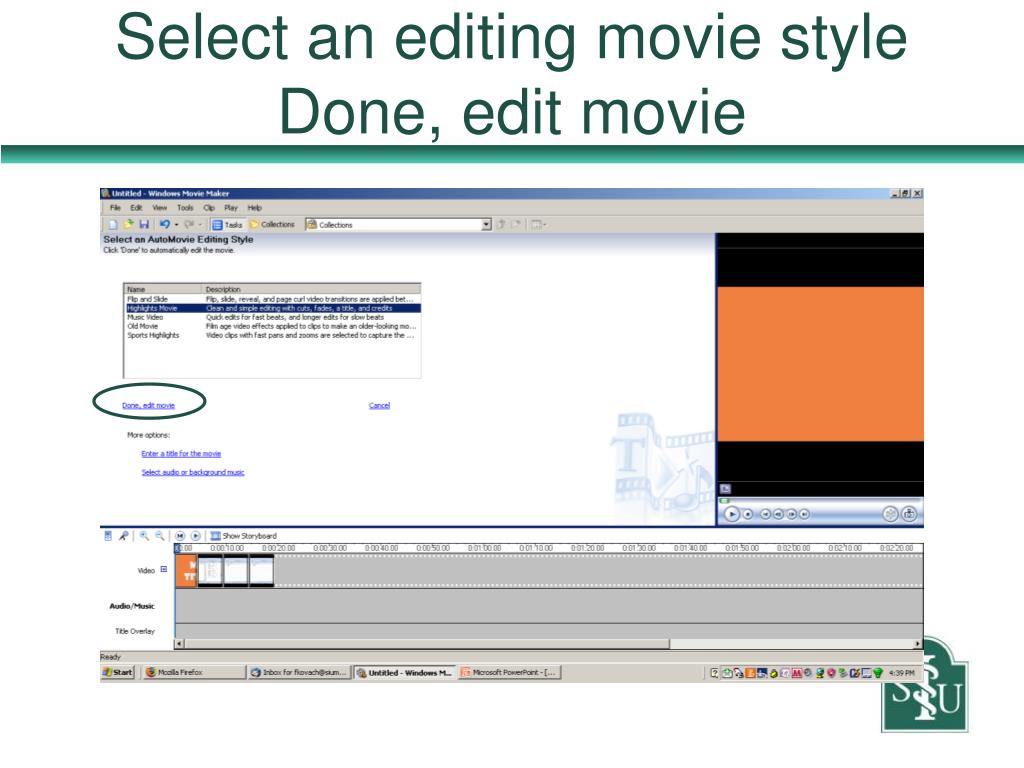Click the 0:01:00.00 mark on timeline ruler
The image size is (1024, 768).
[484, 549]
